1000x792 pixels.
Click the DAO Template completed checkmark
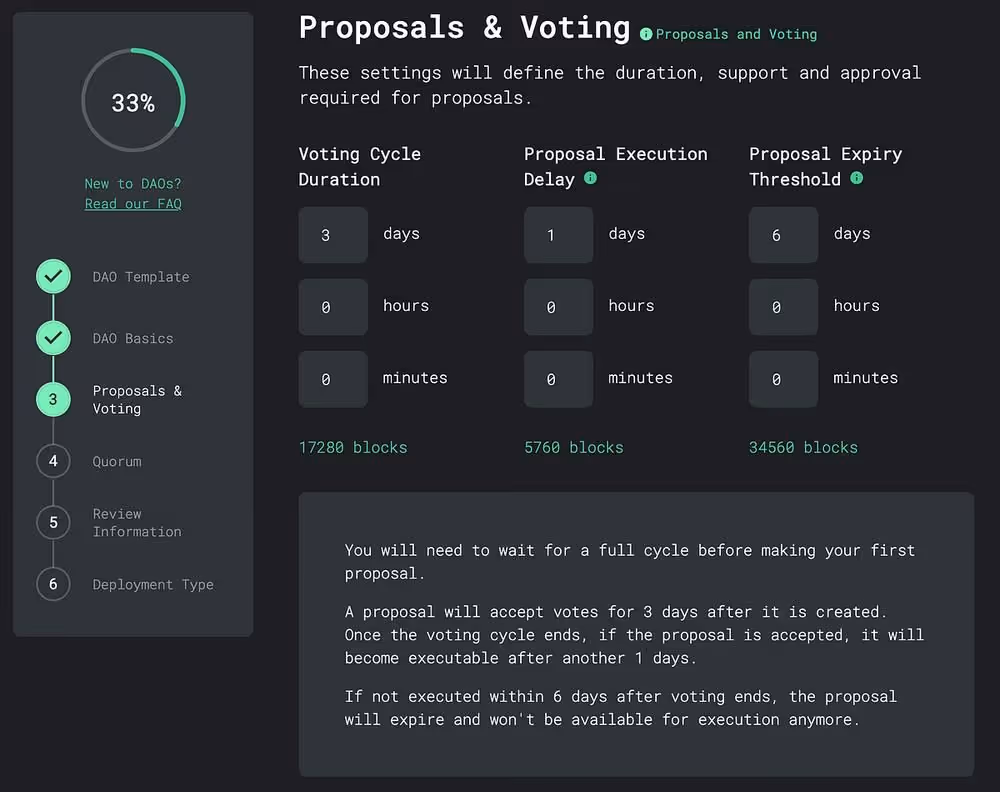(53, 277)
